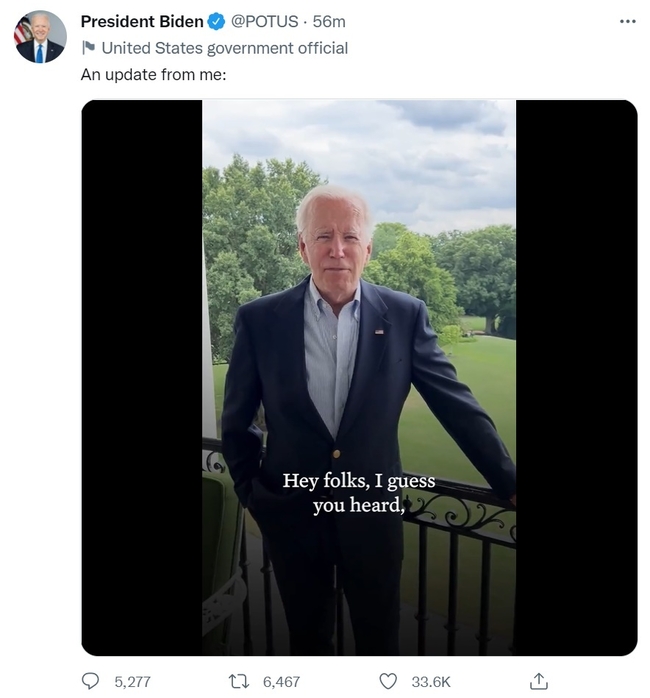Click the @POTUS handle
Viewport: 650px width, 698px height.
[265, 21]
